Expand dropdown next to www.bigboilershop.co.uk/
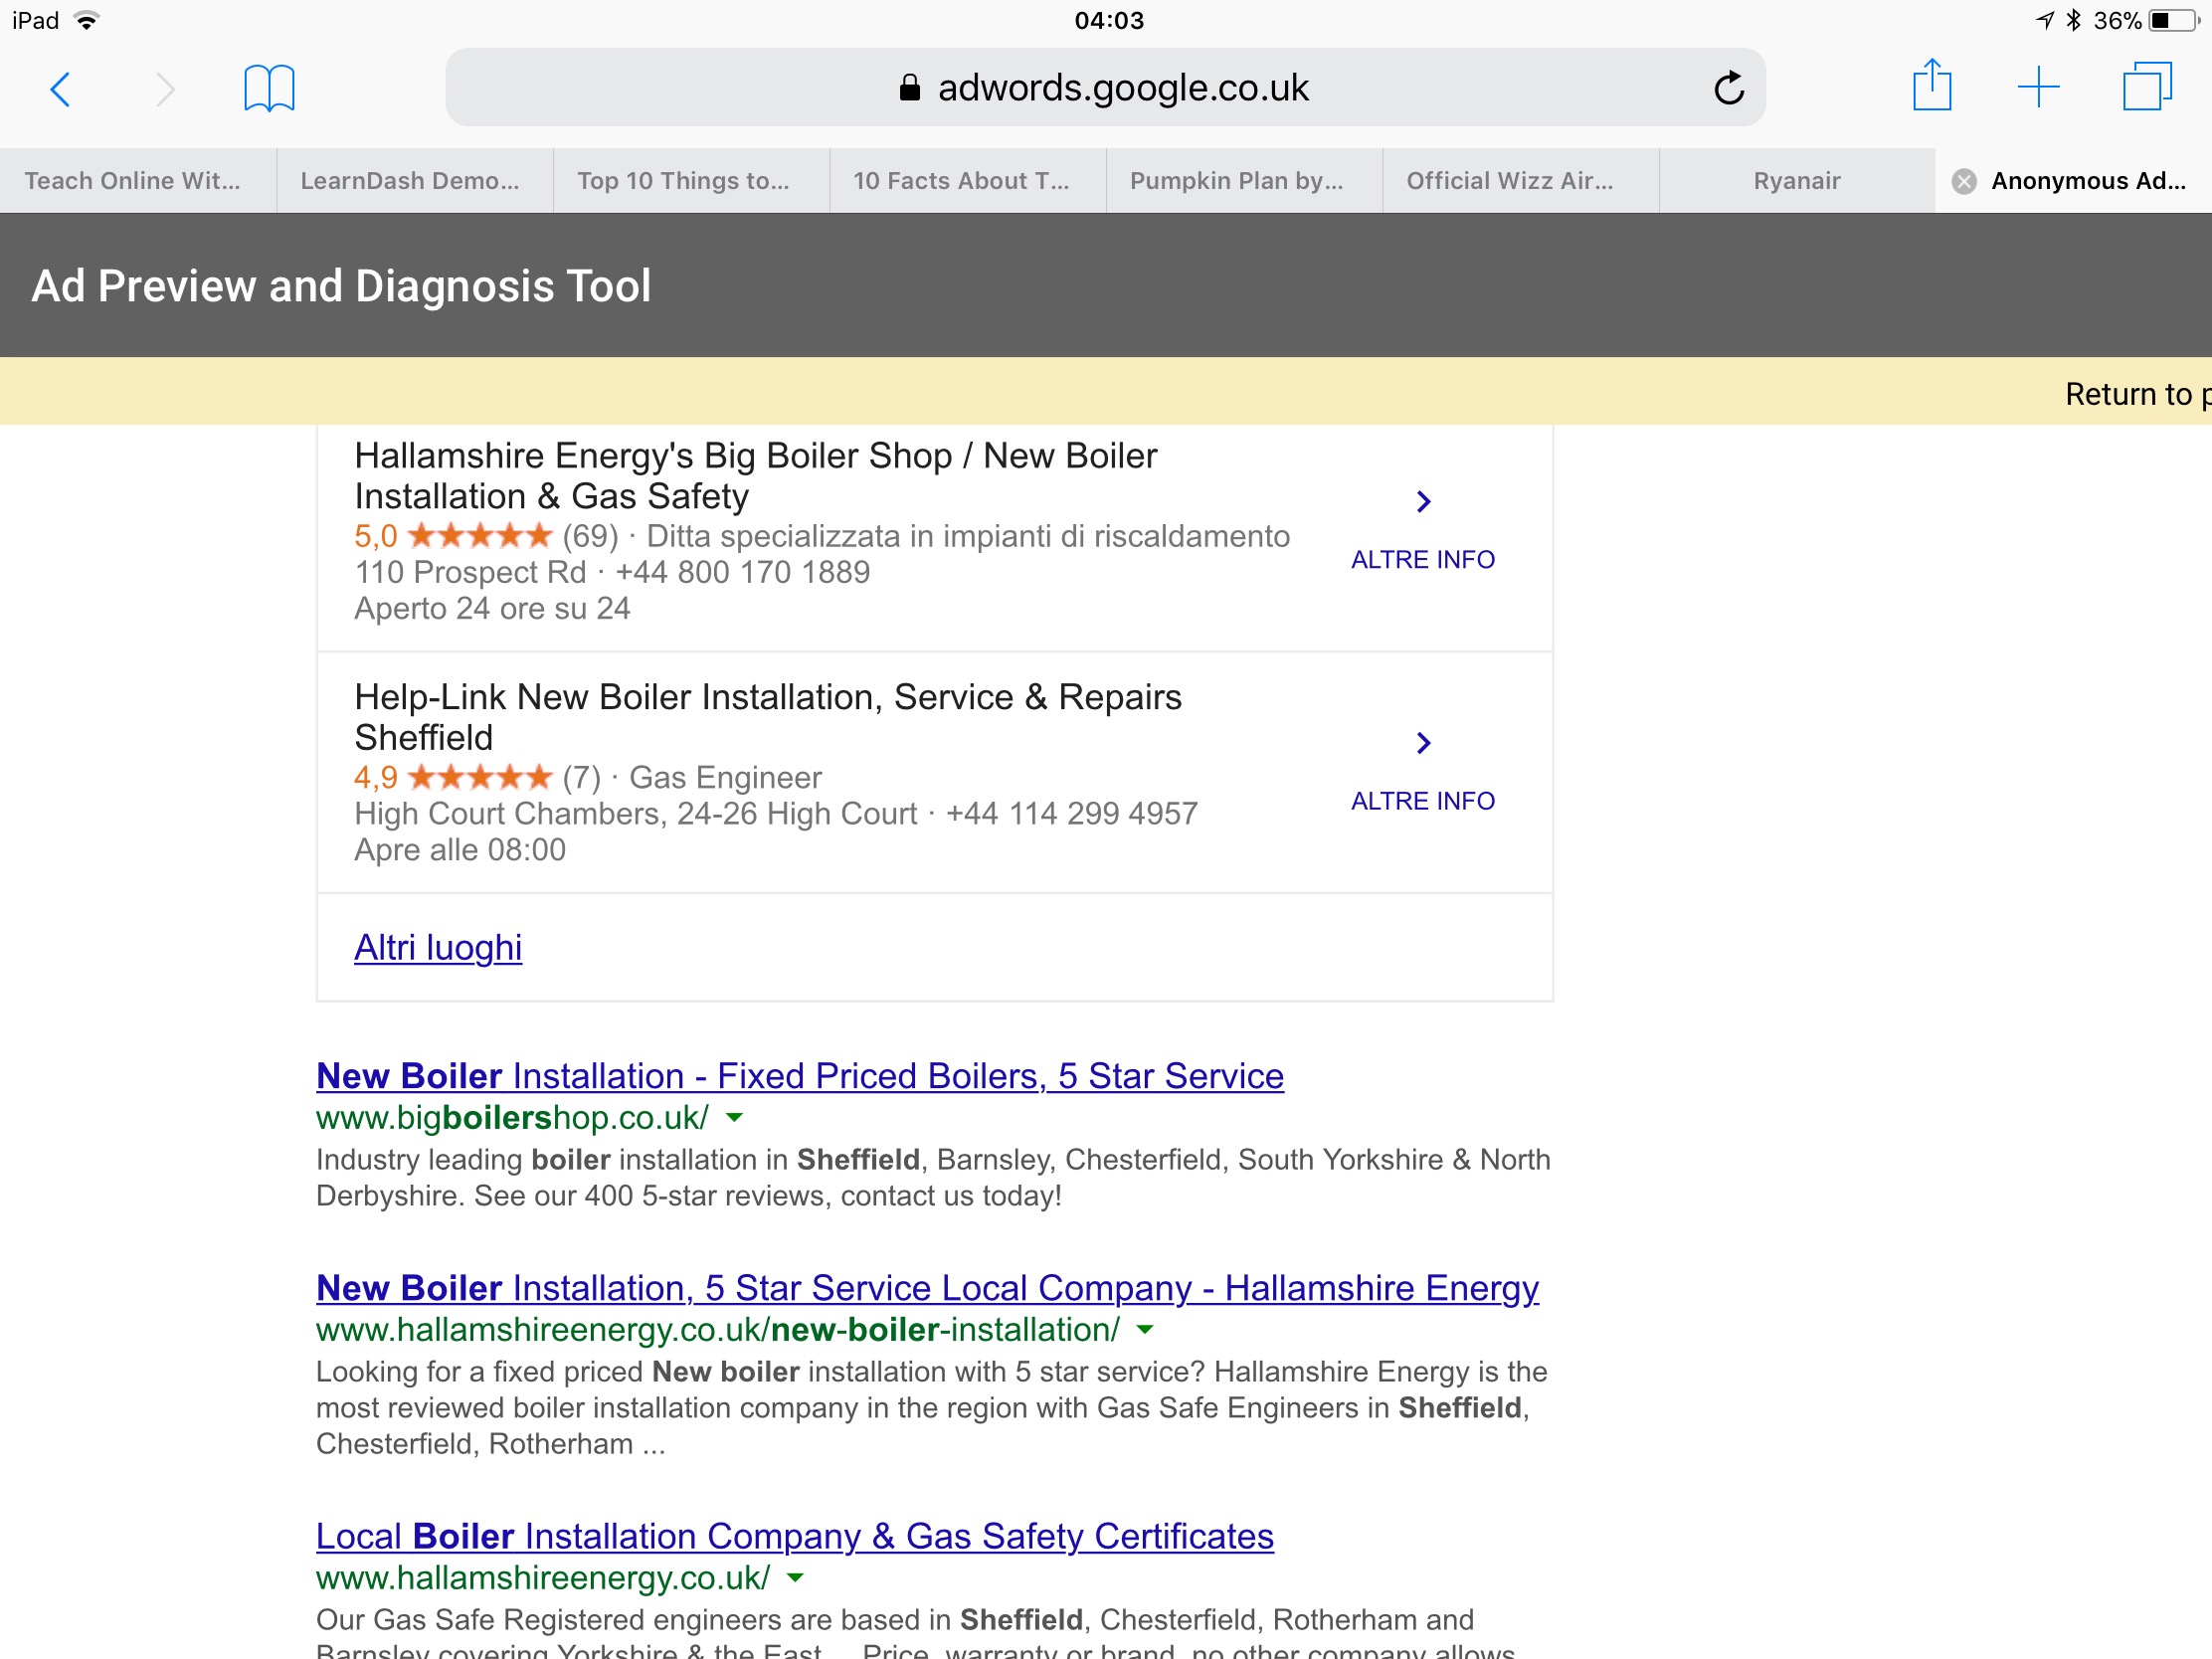The image size is (2212, 1659). [x=735, y=1118]
